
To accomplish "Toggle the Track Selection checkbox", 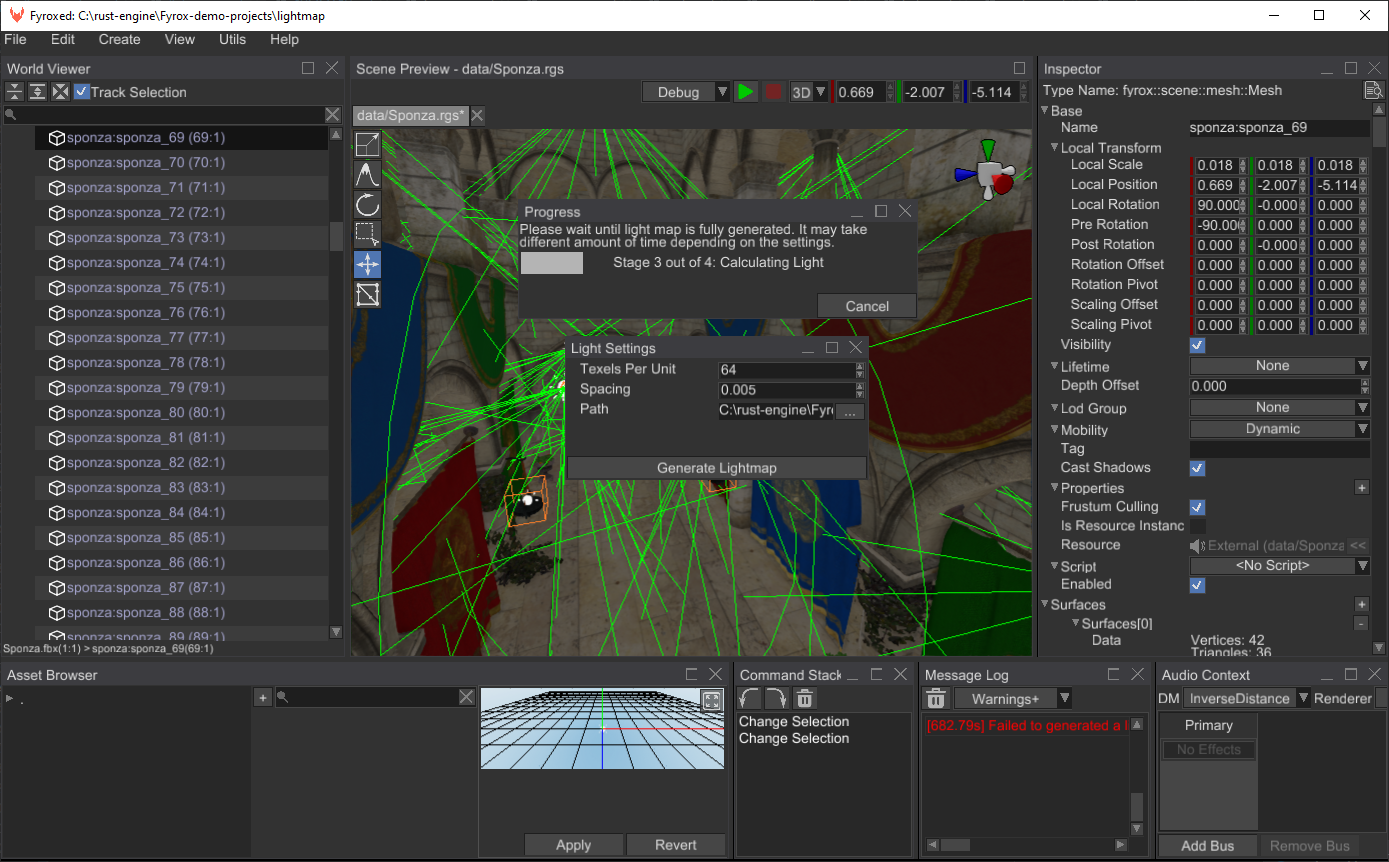I will (x=82, y=92).
